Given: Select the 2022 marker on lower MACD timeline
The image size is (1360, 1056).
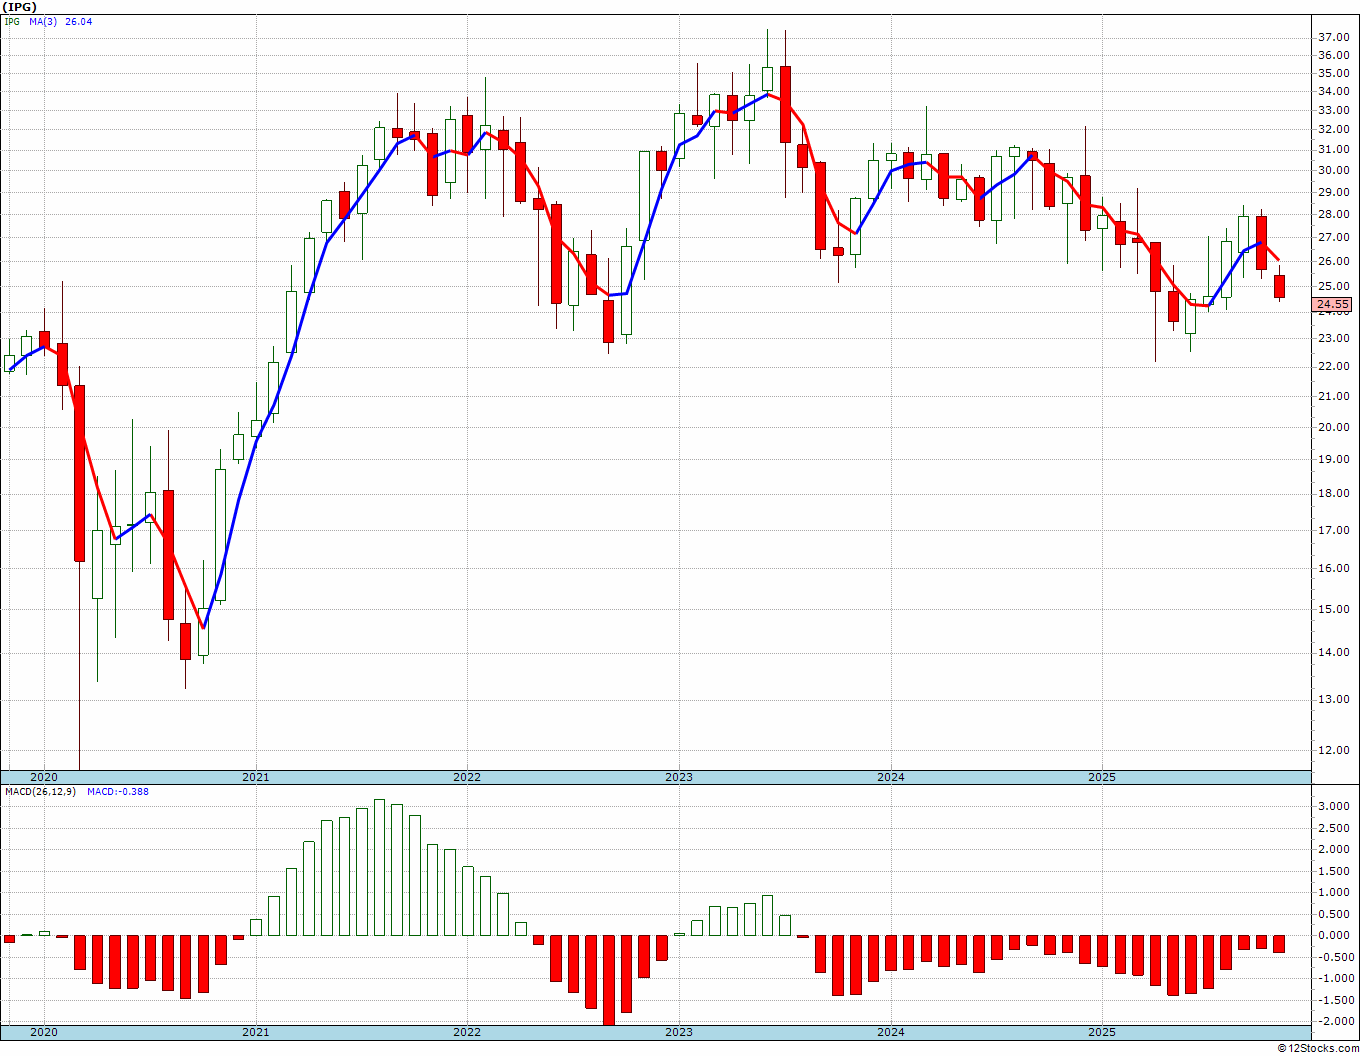Looking at the screenshot, I should click(x=467, y=1032).
